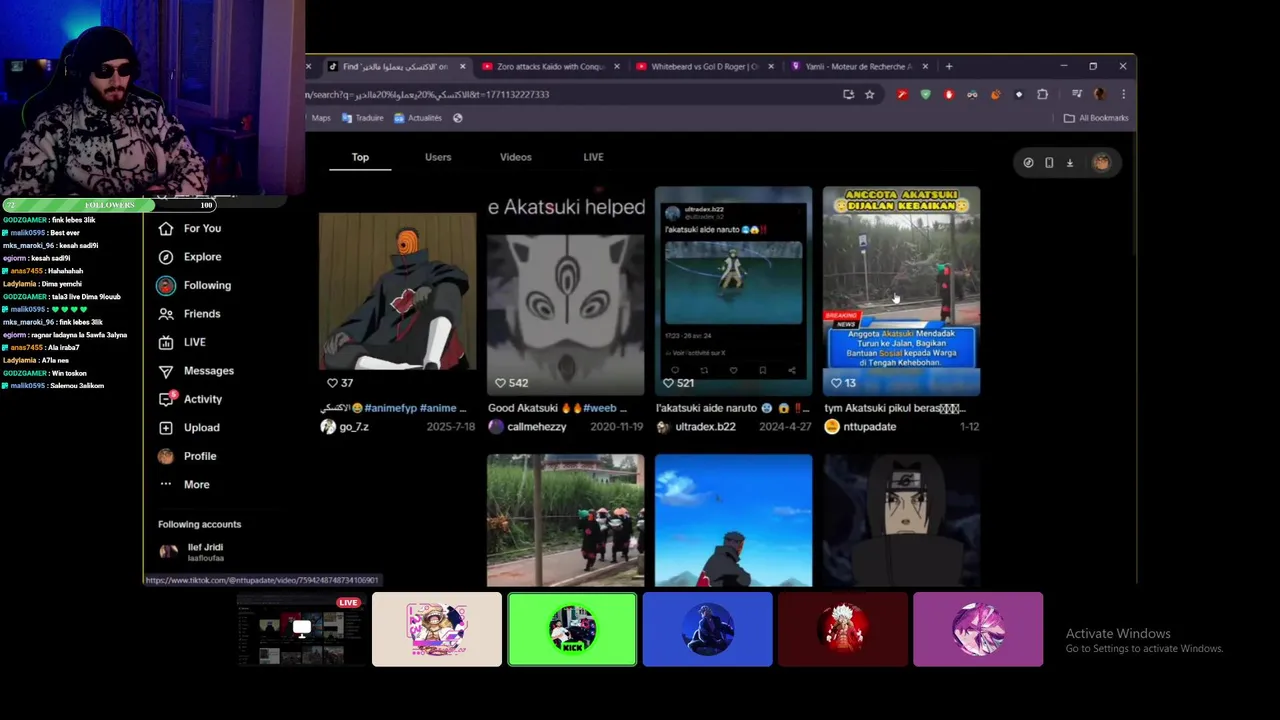Viewport: 1280px width, 720px height.
Task: Play the masked Akatsuki video by go_7.z
Action: tap(398, 290)
